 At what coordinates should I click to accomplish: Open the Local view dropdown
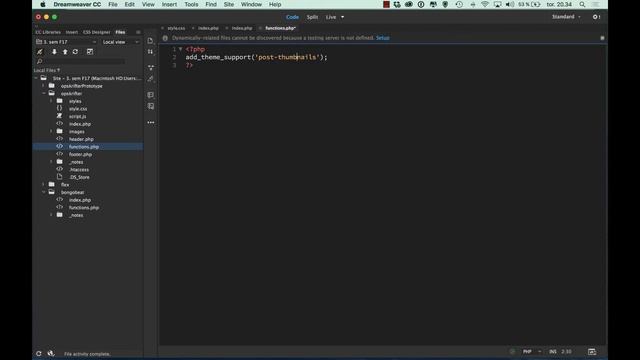coord(120,42)
